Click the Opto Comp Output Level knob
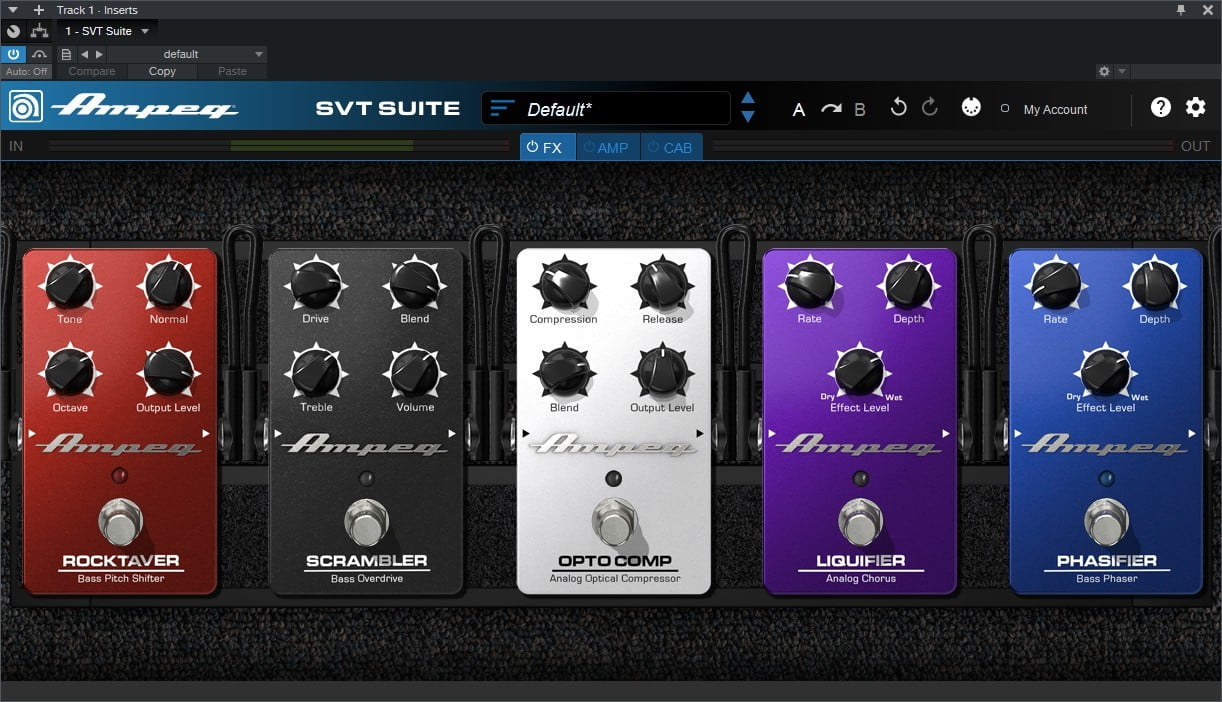This screenshot has height=702, width=1222. tap(662, 372)
